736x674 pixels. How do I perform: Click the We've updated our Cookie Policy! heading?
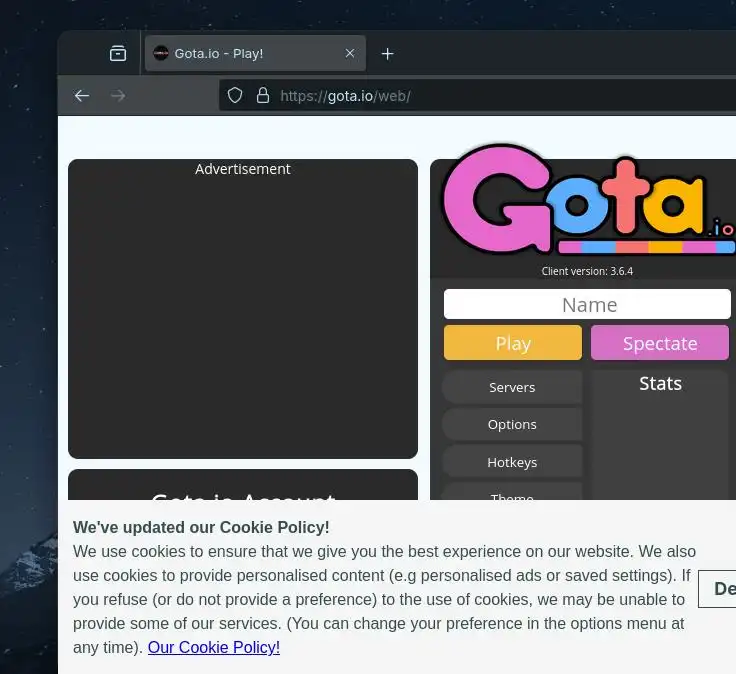pyautogui.click(x=201, y=527)
